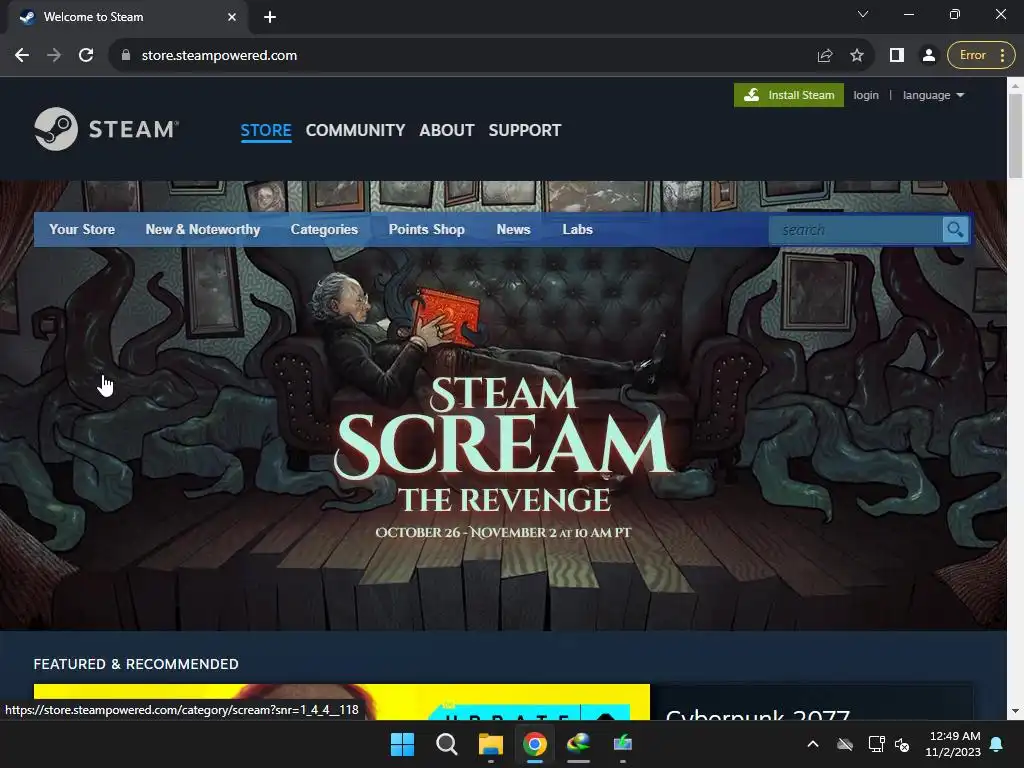
Task: Bookmark this page with star icon
Action: tap(857, 56)
